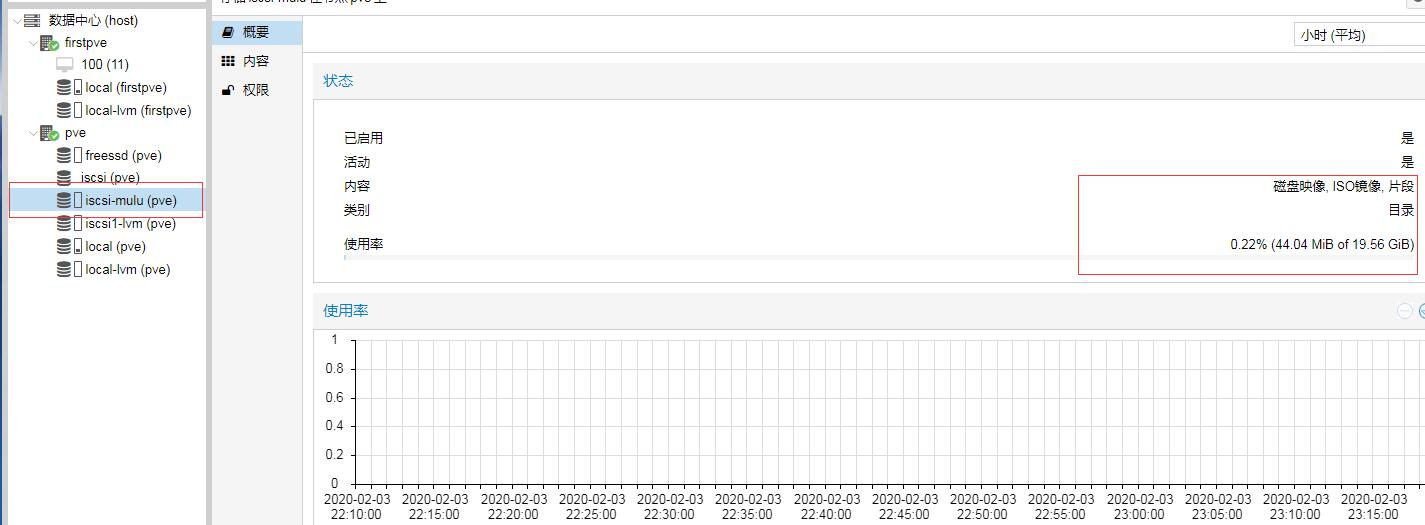
Task: Collapse the 数据中心 (host) tree
Action: (x=15, y=20)
